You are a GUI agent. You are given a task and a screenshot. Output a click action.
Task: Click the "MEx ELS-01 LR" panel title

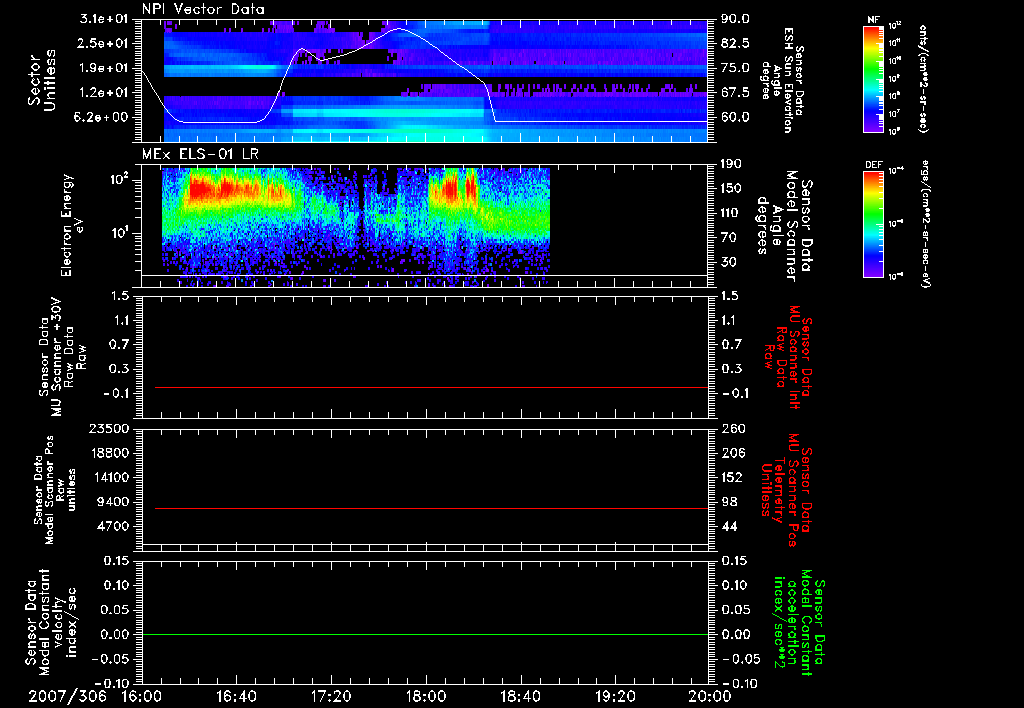[x=200, y=154]
